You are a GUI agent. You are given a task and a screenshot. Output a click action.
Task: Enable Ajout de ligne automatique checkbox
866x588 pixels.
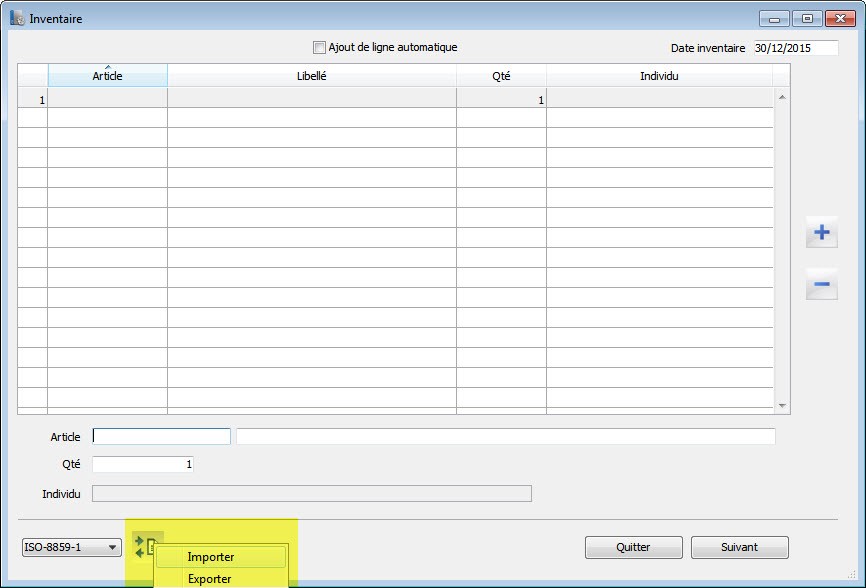pos(319,47)
